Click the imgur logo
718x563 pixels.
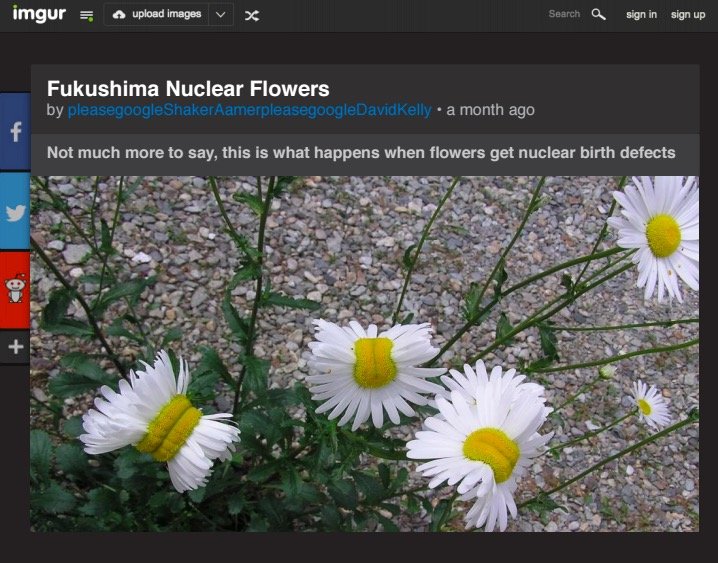(x=39, y=14)
